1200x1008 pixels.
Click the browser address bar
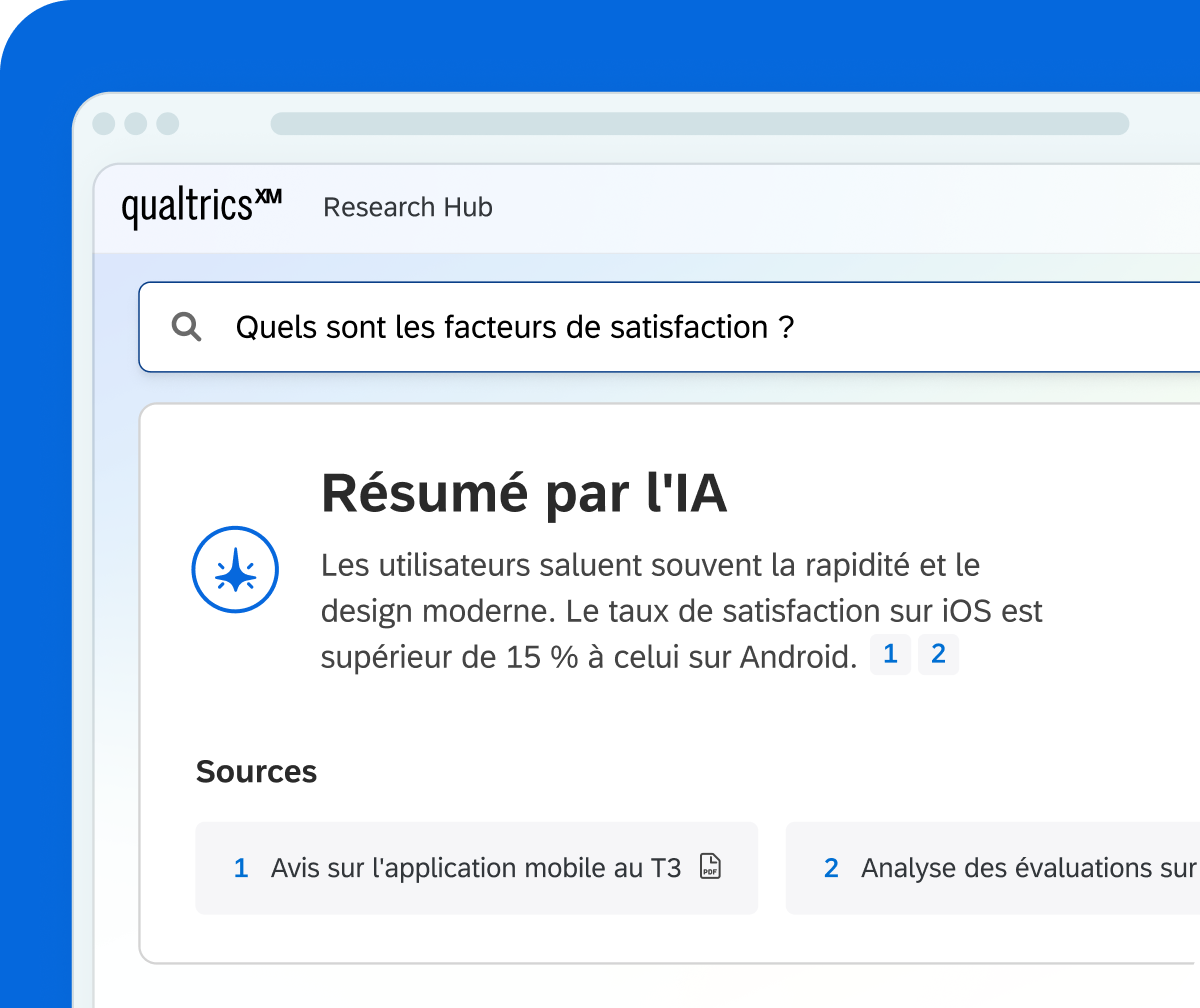[700, 124]
